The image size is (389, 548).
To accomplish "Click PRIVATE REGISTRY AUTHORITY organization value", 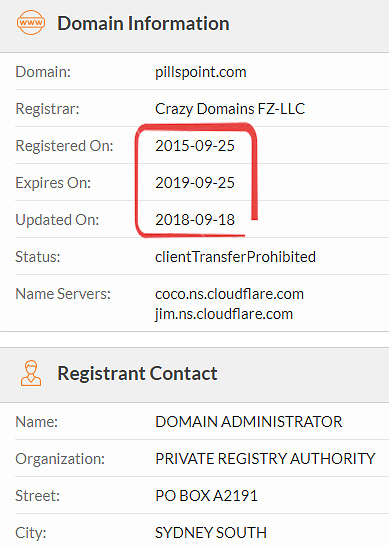I will click(265, 459).
